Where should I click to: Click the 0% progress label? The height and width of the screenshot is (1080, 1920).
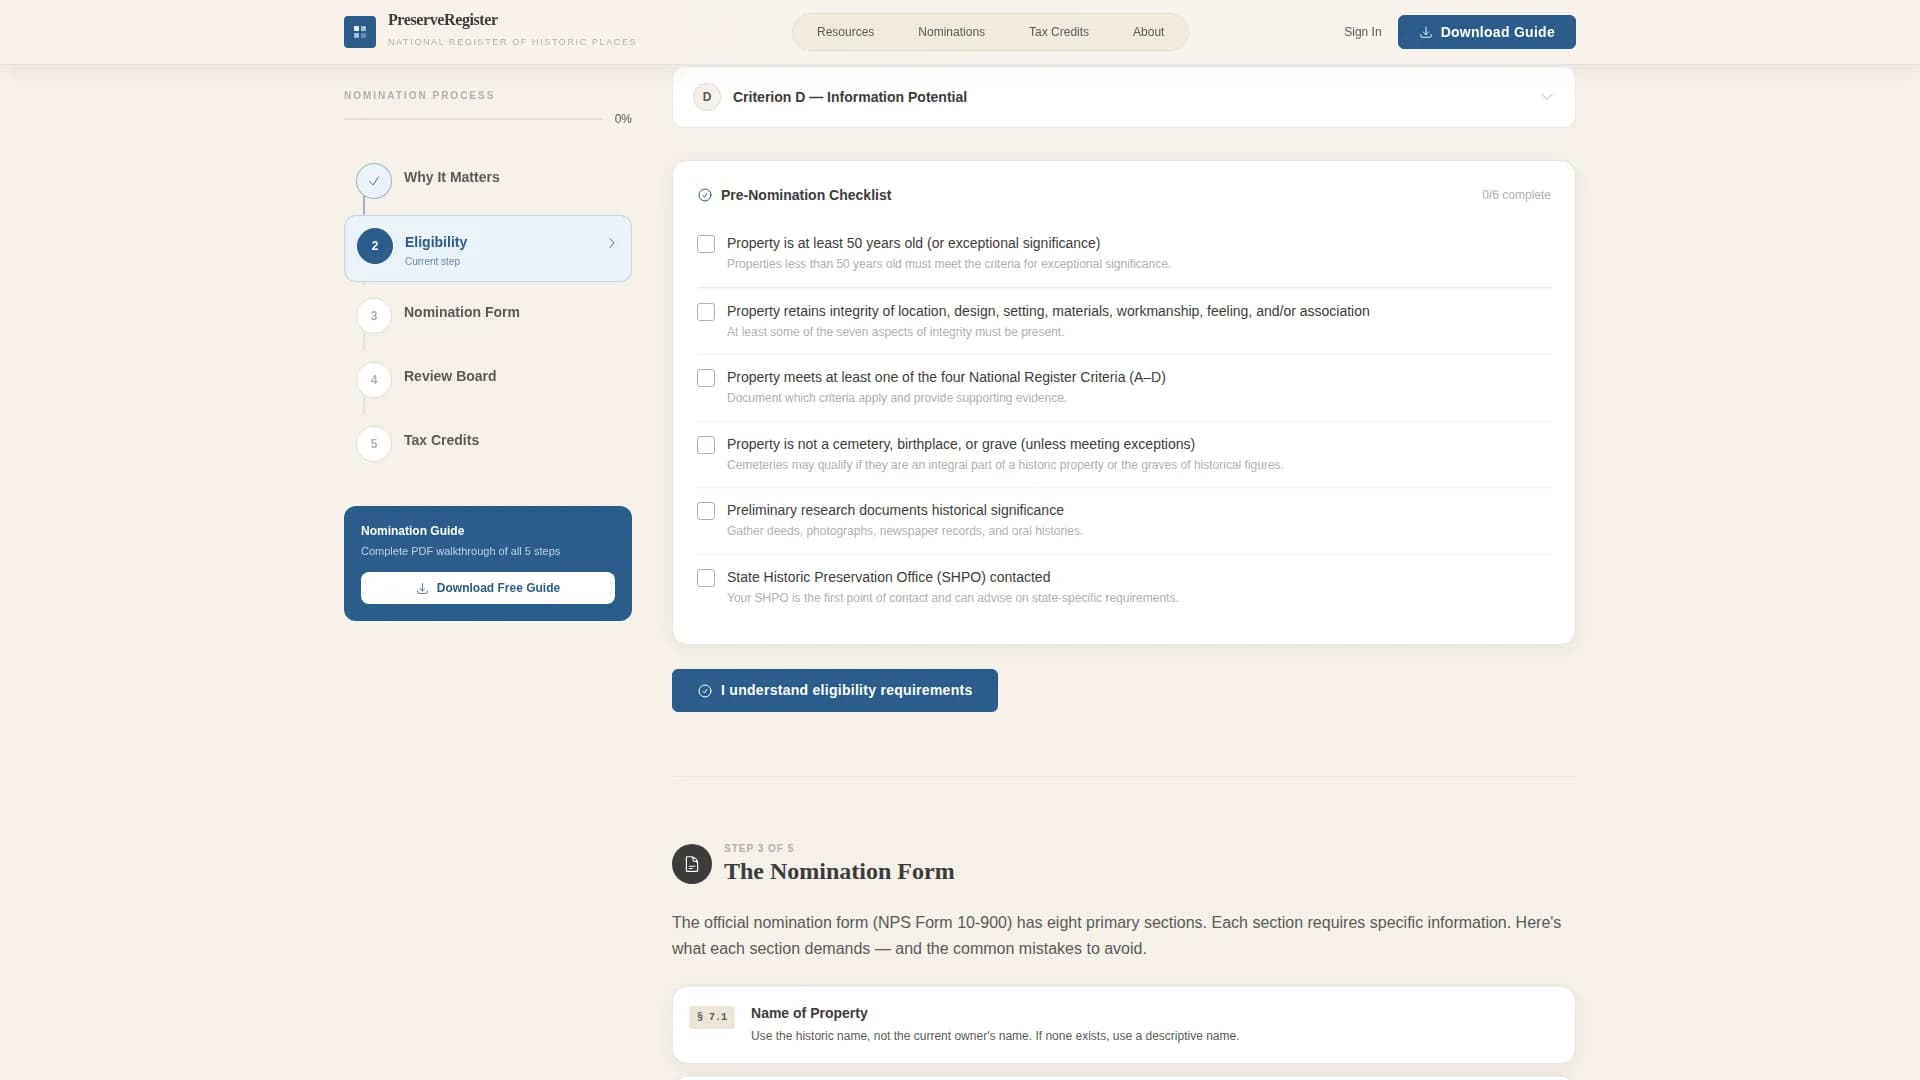point(623,119)
